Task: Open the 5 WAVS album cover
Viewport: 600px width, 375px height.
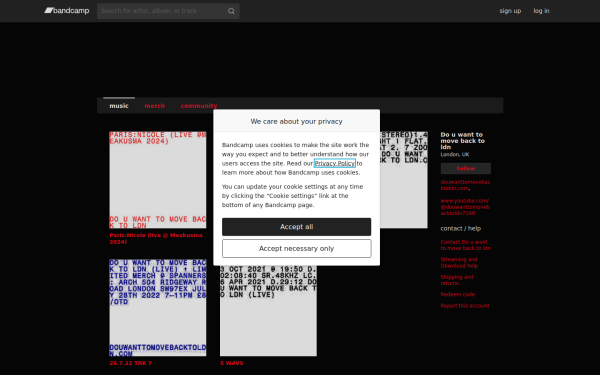Action: click(268, 311)
